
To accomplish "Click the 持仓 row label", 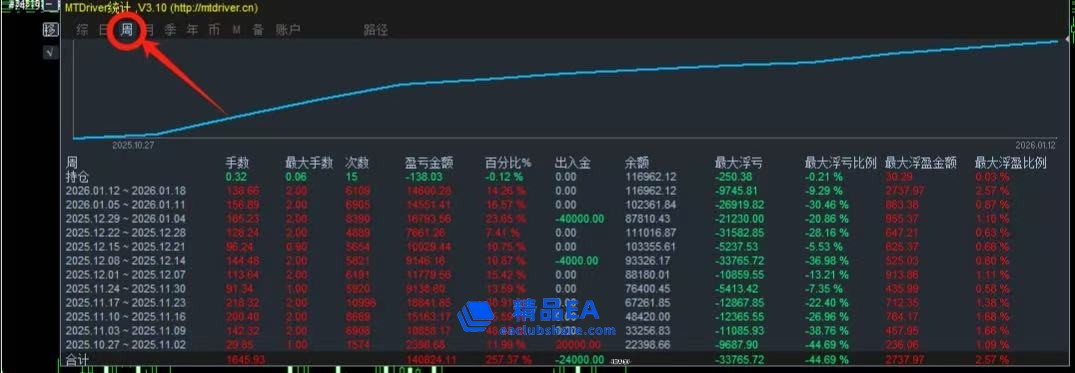I will [x=77, y=177].
